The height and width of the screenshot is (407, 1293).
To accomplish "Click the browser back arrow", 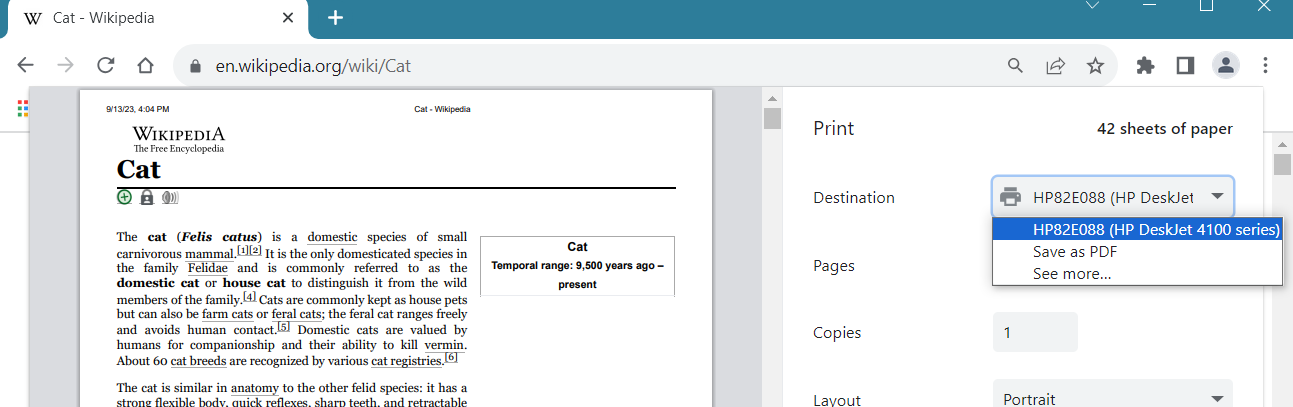I will 26,66.
